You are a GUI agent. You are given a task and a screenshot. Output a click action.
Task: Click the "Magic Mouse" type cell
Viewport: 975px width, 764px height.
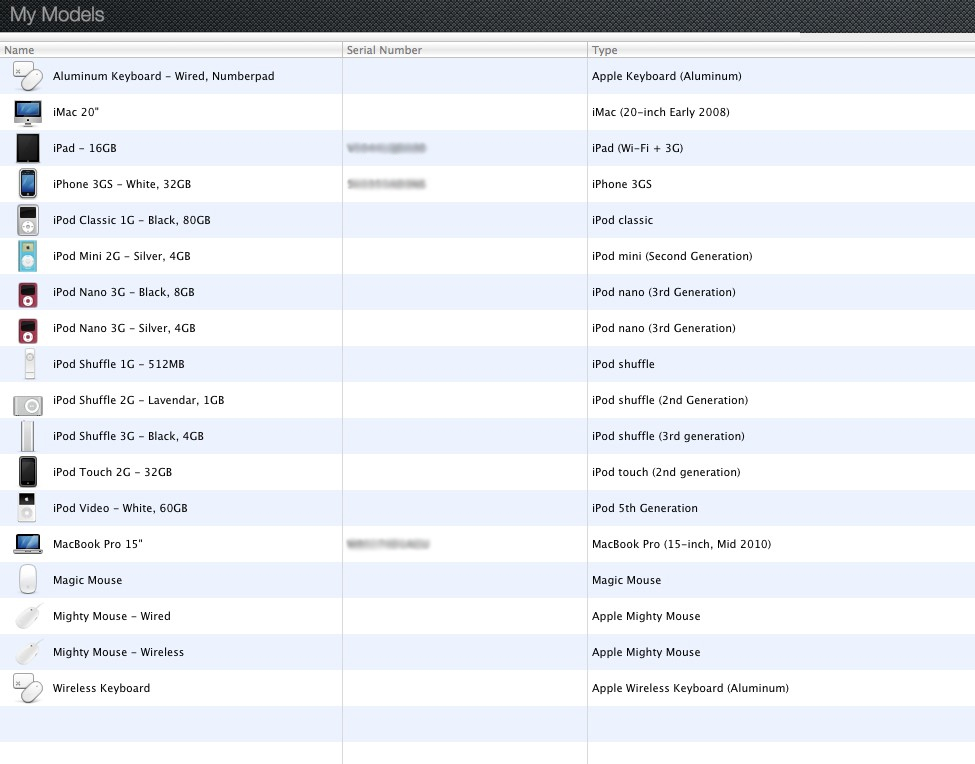(x=626, y=580)
